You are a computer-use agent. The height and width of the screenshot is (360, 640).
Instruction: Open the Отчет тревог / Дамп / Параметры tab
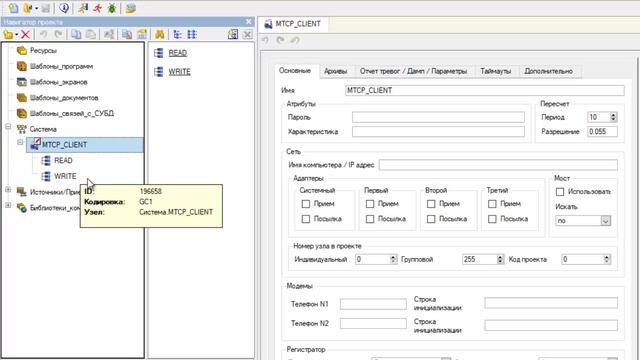(413, 71)
